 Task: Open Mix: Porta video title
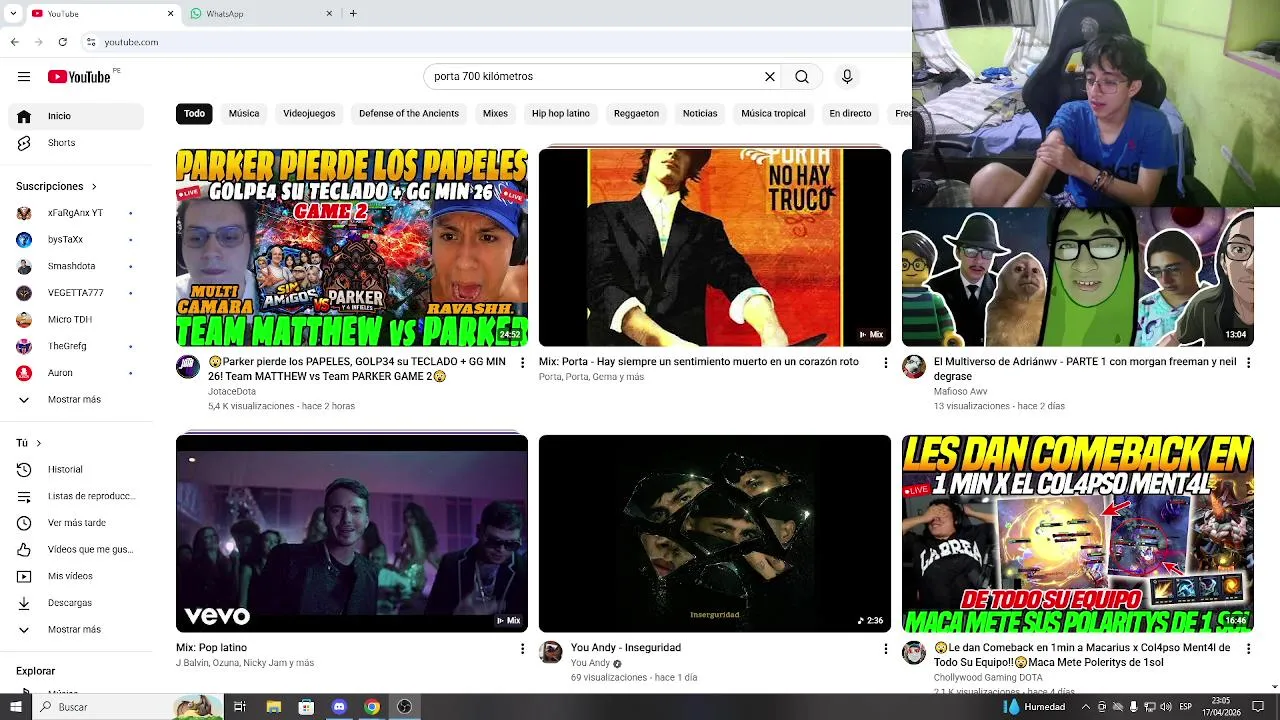click(x=699, y=362)
